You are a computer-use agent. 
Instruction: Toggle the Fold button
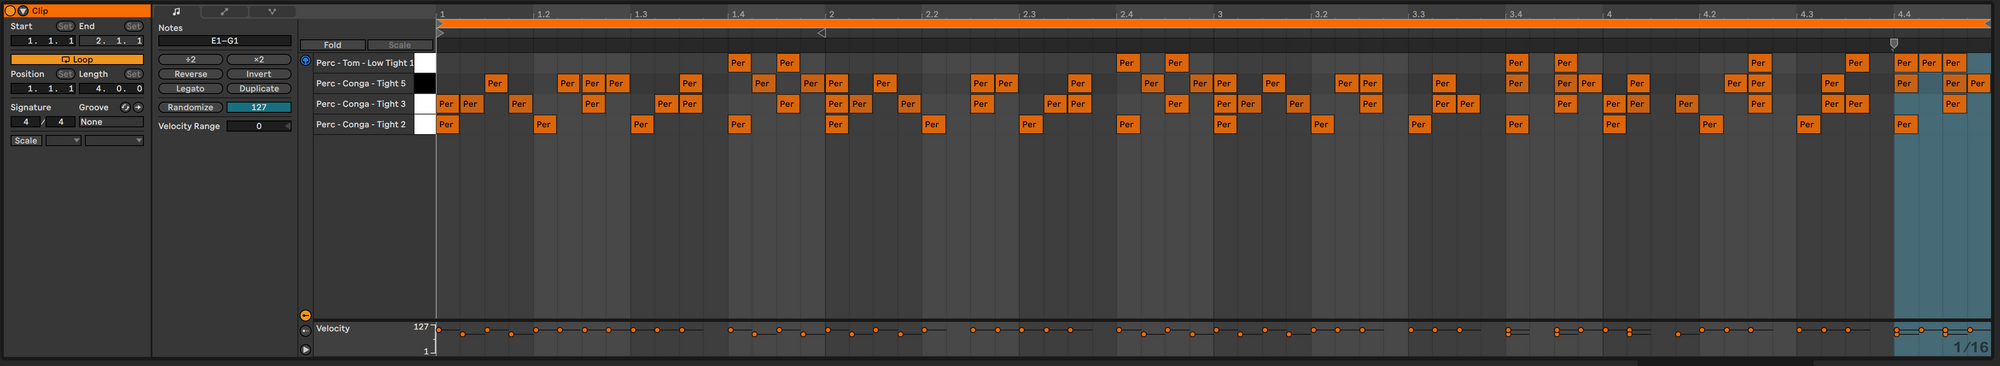332,45
